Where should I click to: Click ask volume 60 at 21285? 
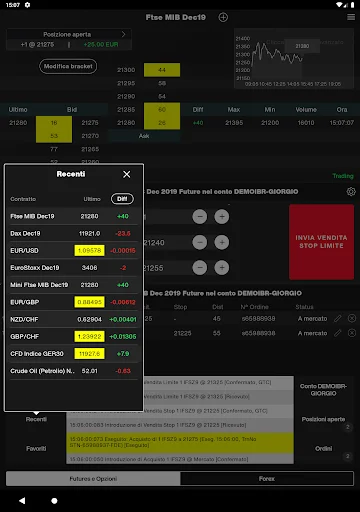(x=162, y=110)
